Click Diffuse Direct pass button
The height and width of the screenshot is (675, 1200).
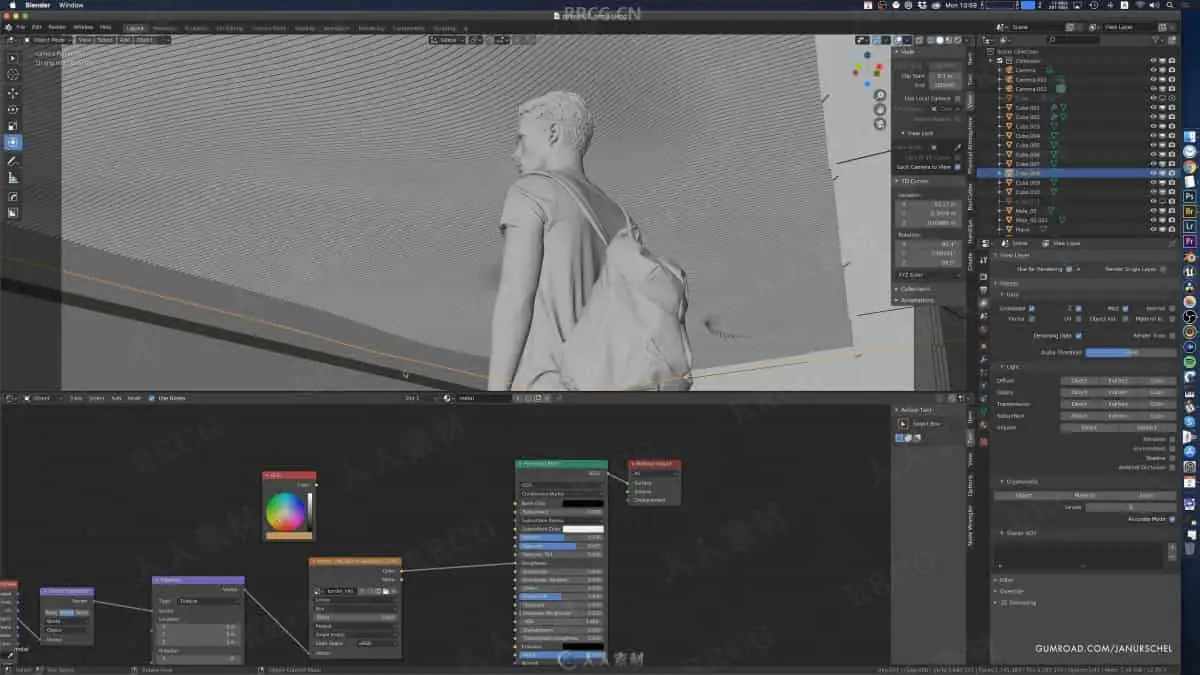1079,380
